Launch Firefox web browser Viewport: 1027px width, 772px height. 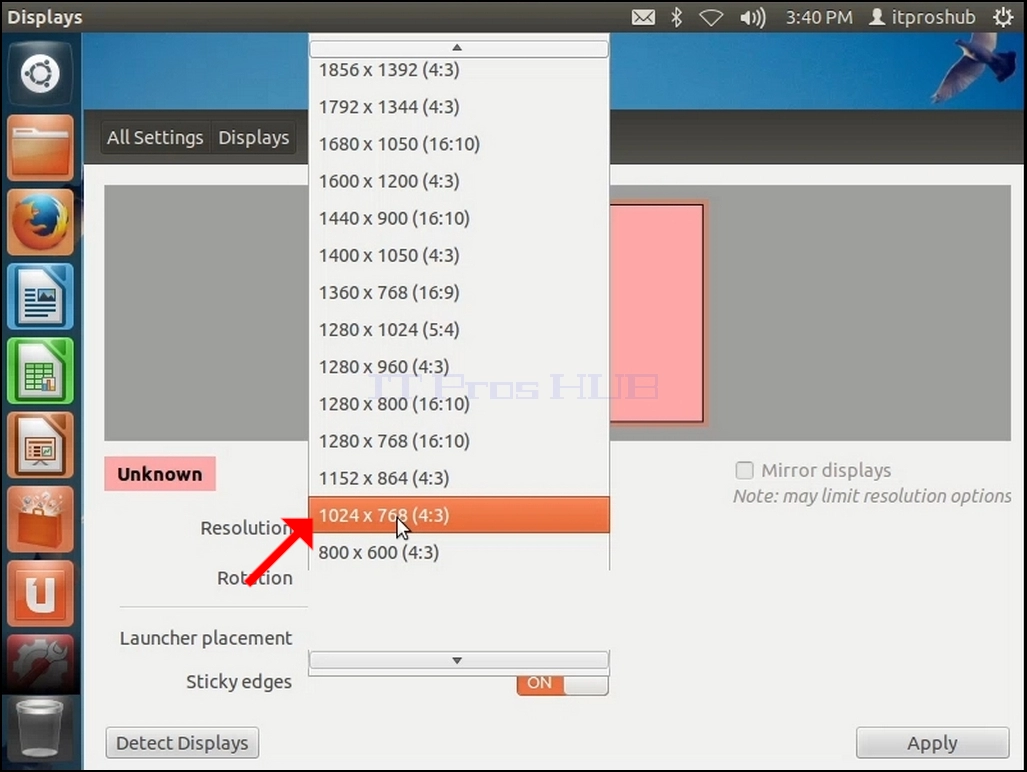[41, 222]
